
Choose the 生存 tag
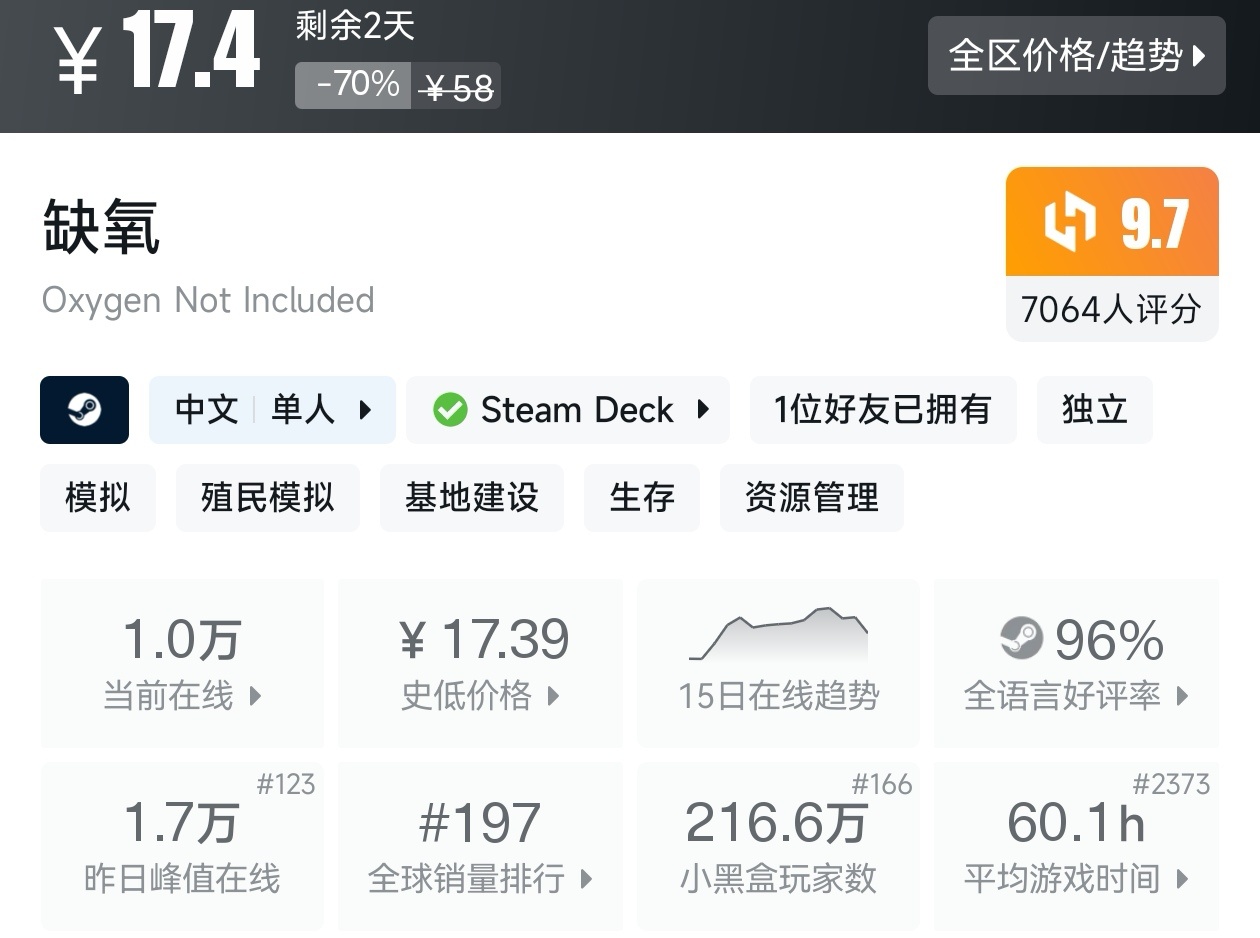pos(642,497)
